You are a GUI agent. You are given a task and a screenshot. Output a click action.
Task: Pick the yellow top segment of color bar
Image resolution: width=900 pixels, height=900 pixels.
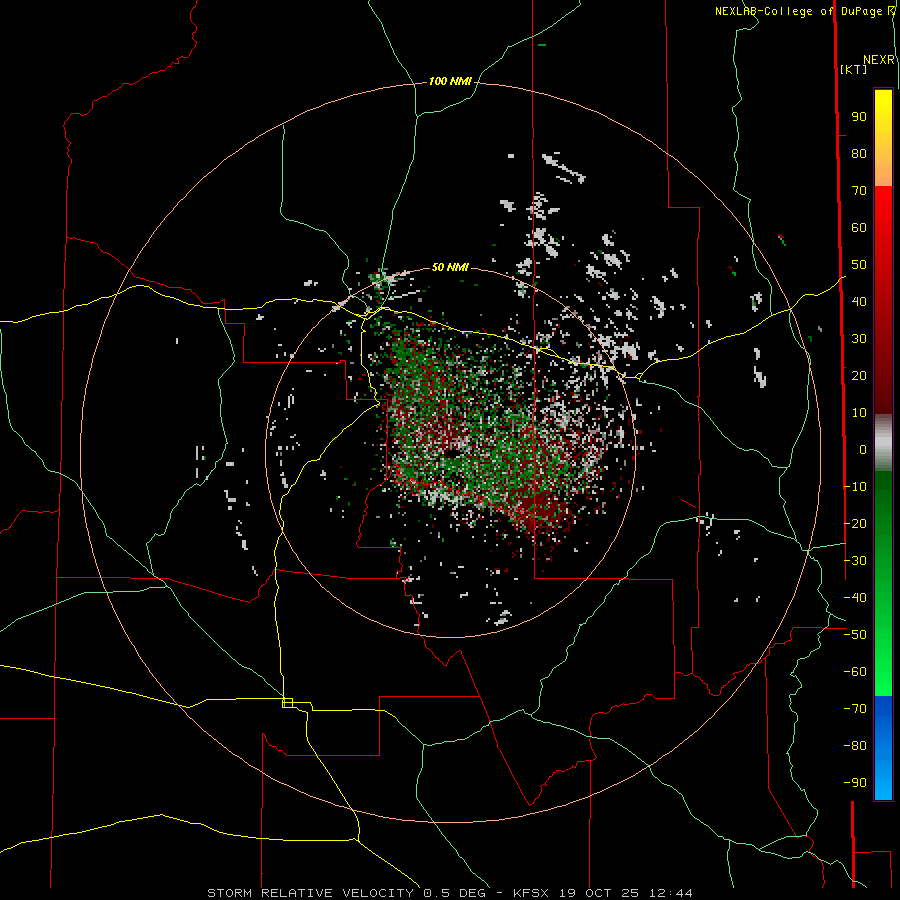click(x=883, y=138)
